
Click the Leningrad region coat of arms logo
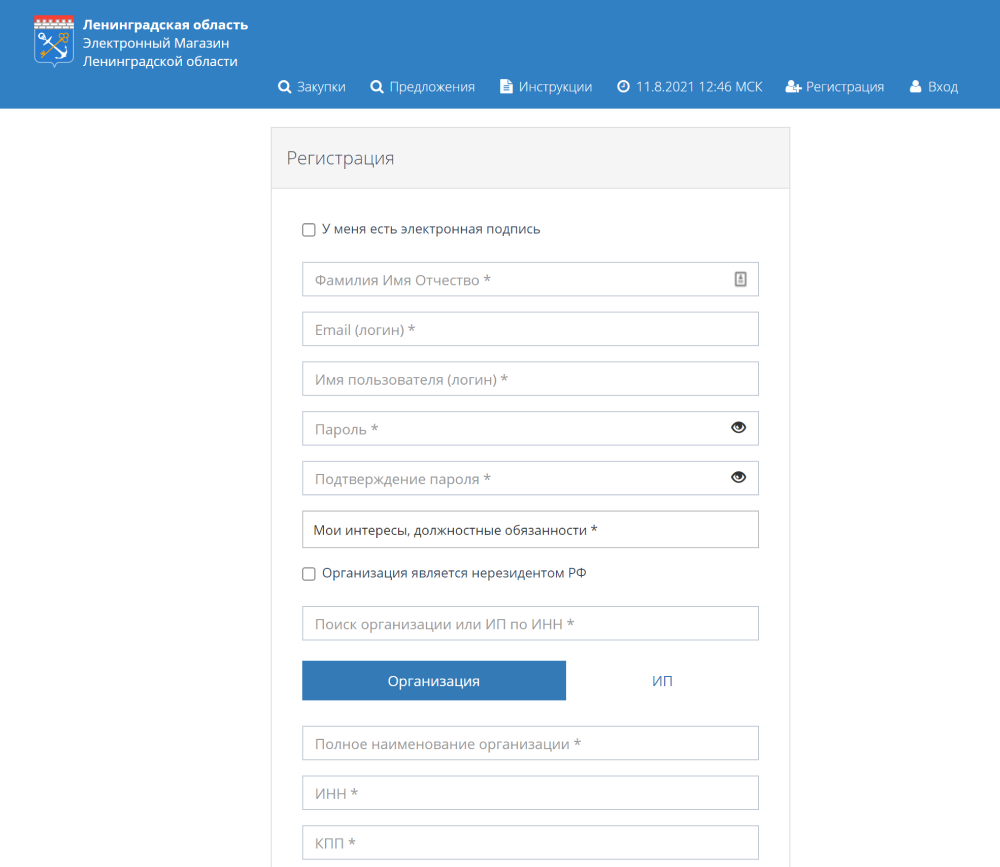[54, 41]
